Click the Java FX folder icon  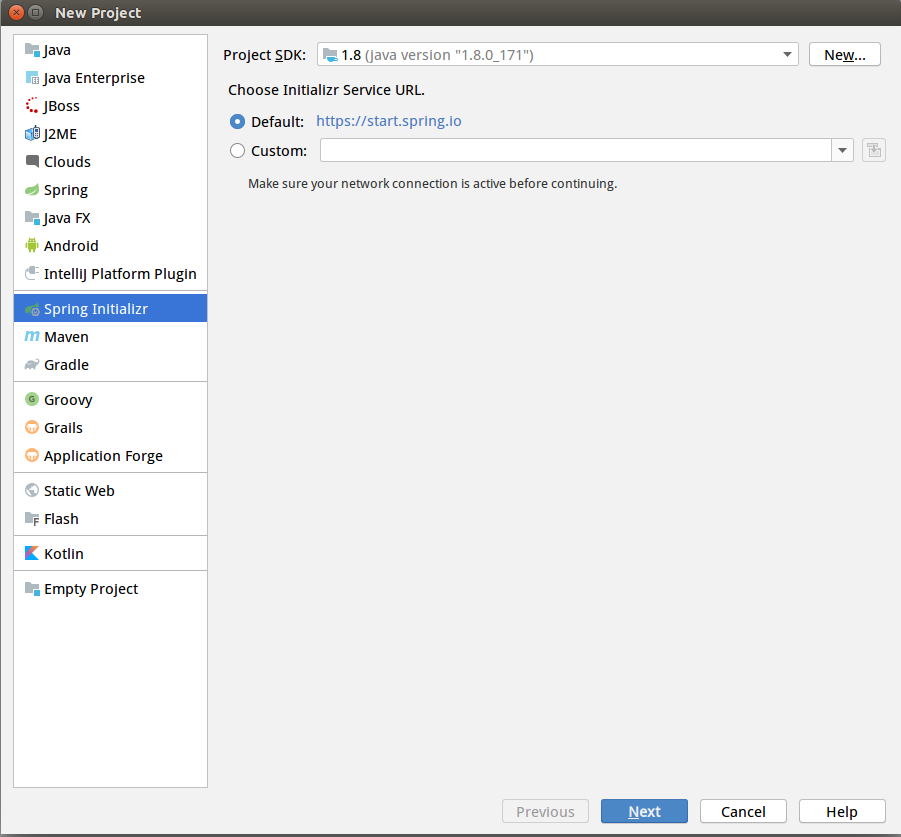(32, 218)
